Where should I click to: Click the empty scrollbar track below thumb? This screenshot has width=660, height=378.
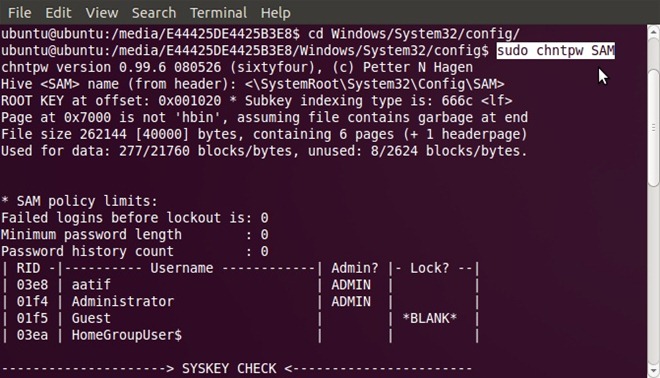coord(653,274)
